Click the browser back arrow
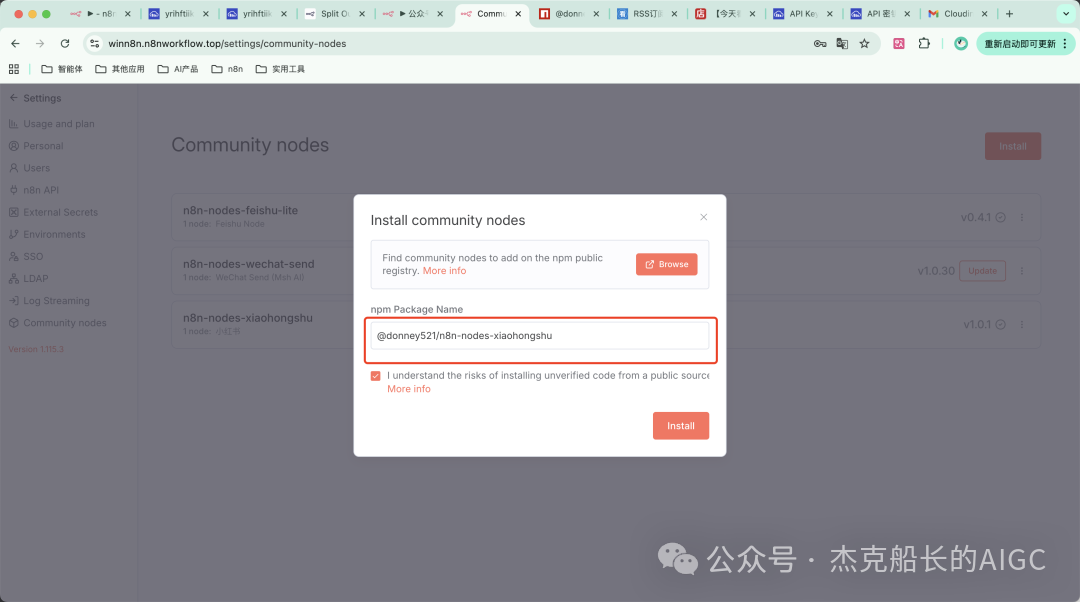 tap(15, 43)
